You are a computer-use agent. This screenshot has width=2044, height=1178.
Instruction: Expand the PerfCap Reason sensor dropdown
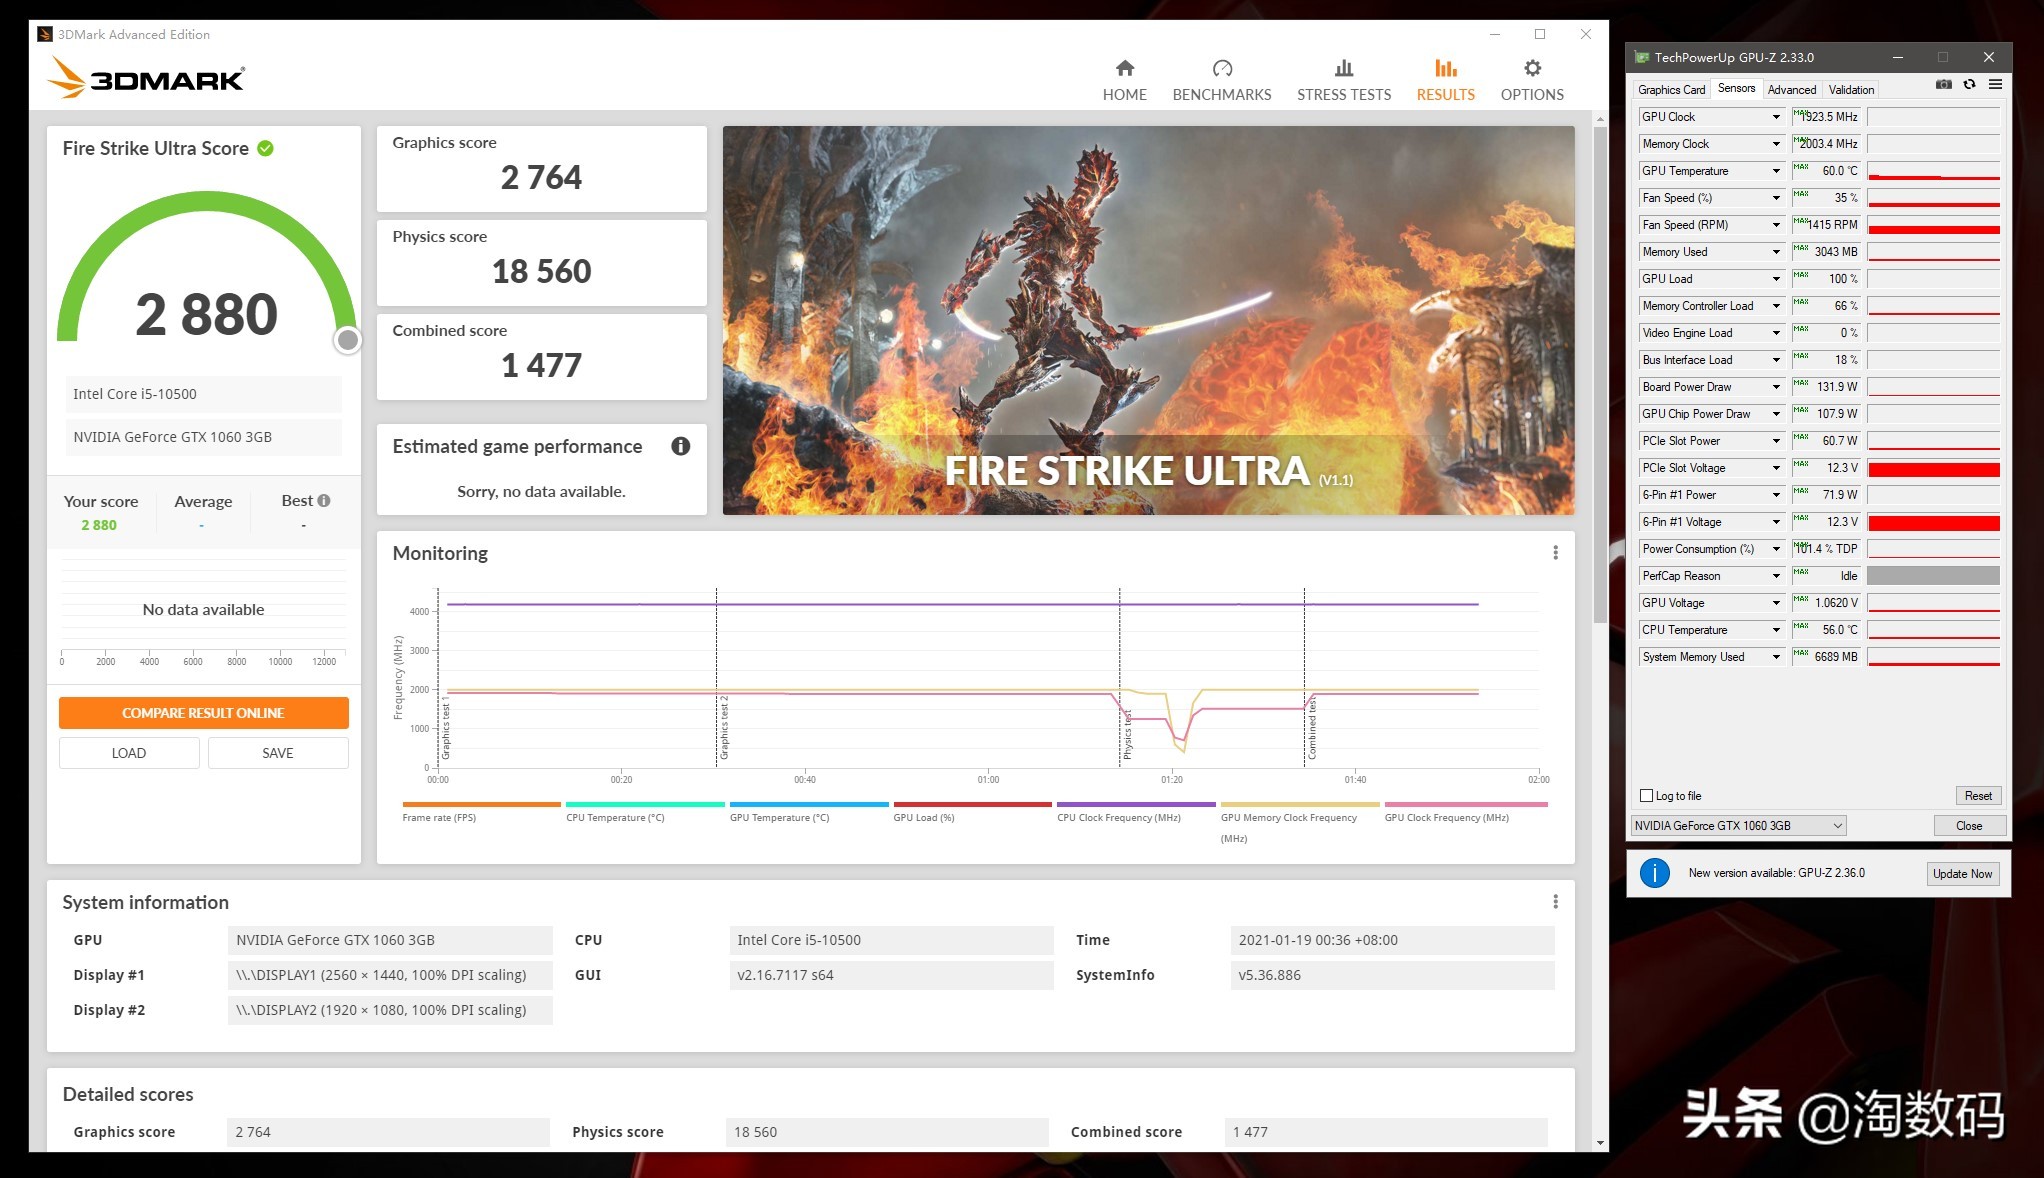pyautogui.click(x=1777, y=576)
